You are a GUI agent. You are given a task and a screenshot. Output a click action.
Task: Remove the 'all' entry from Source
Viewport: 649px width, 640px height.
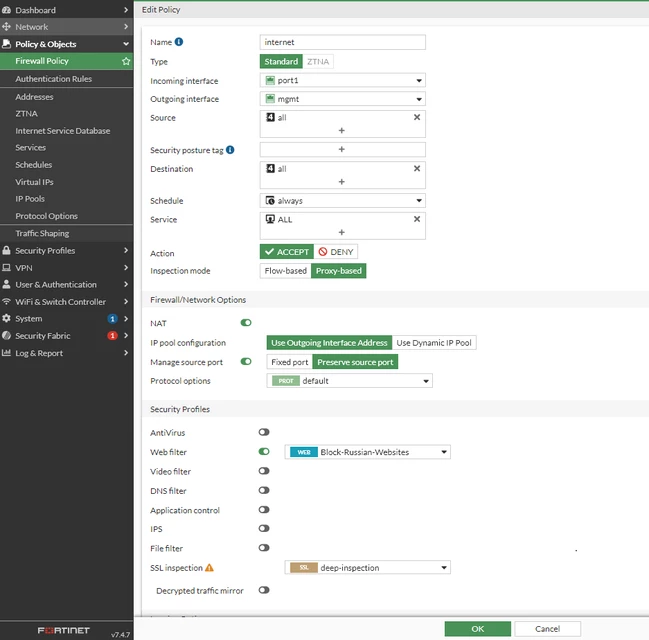tap(417, 117)
